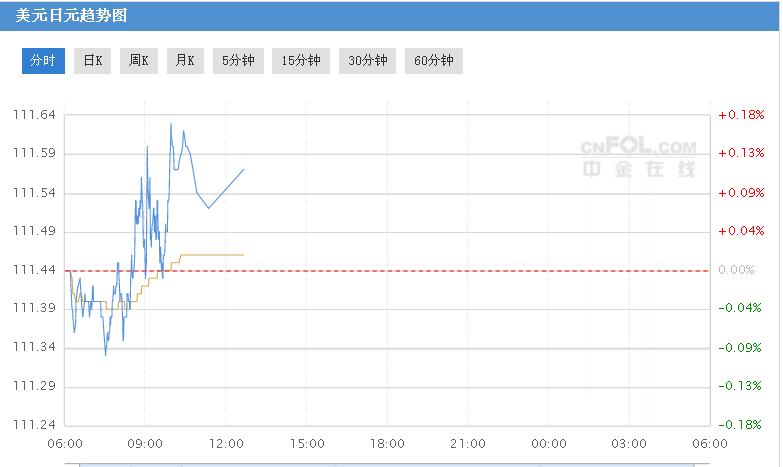Screen dimensions: 783x467
Task: Switch to the 日K tab
Action: [x=92, y=61]
